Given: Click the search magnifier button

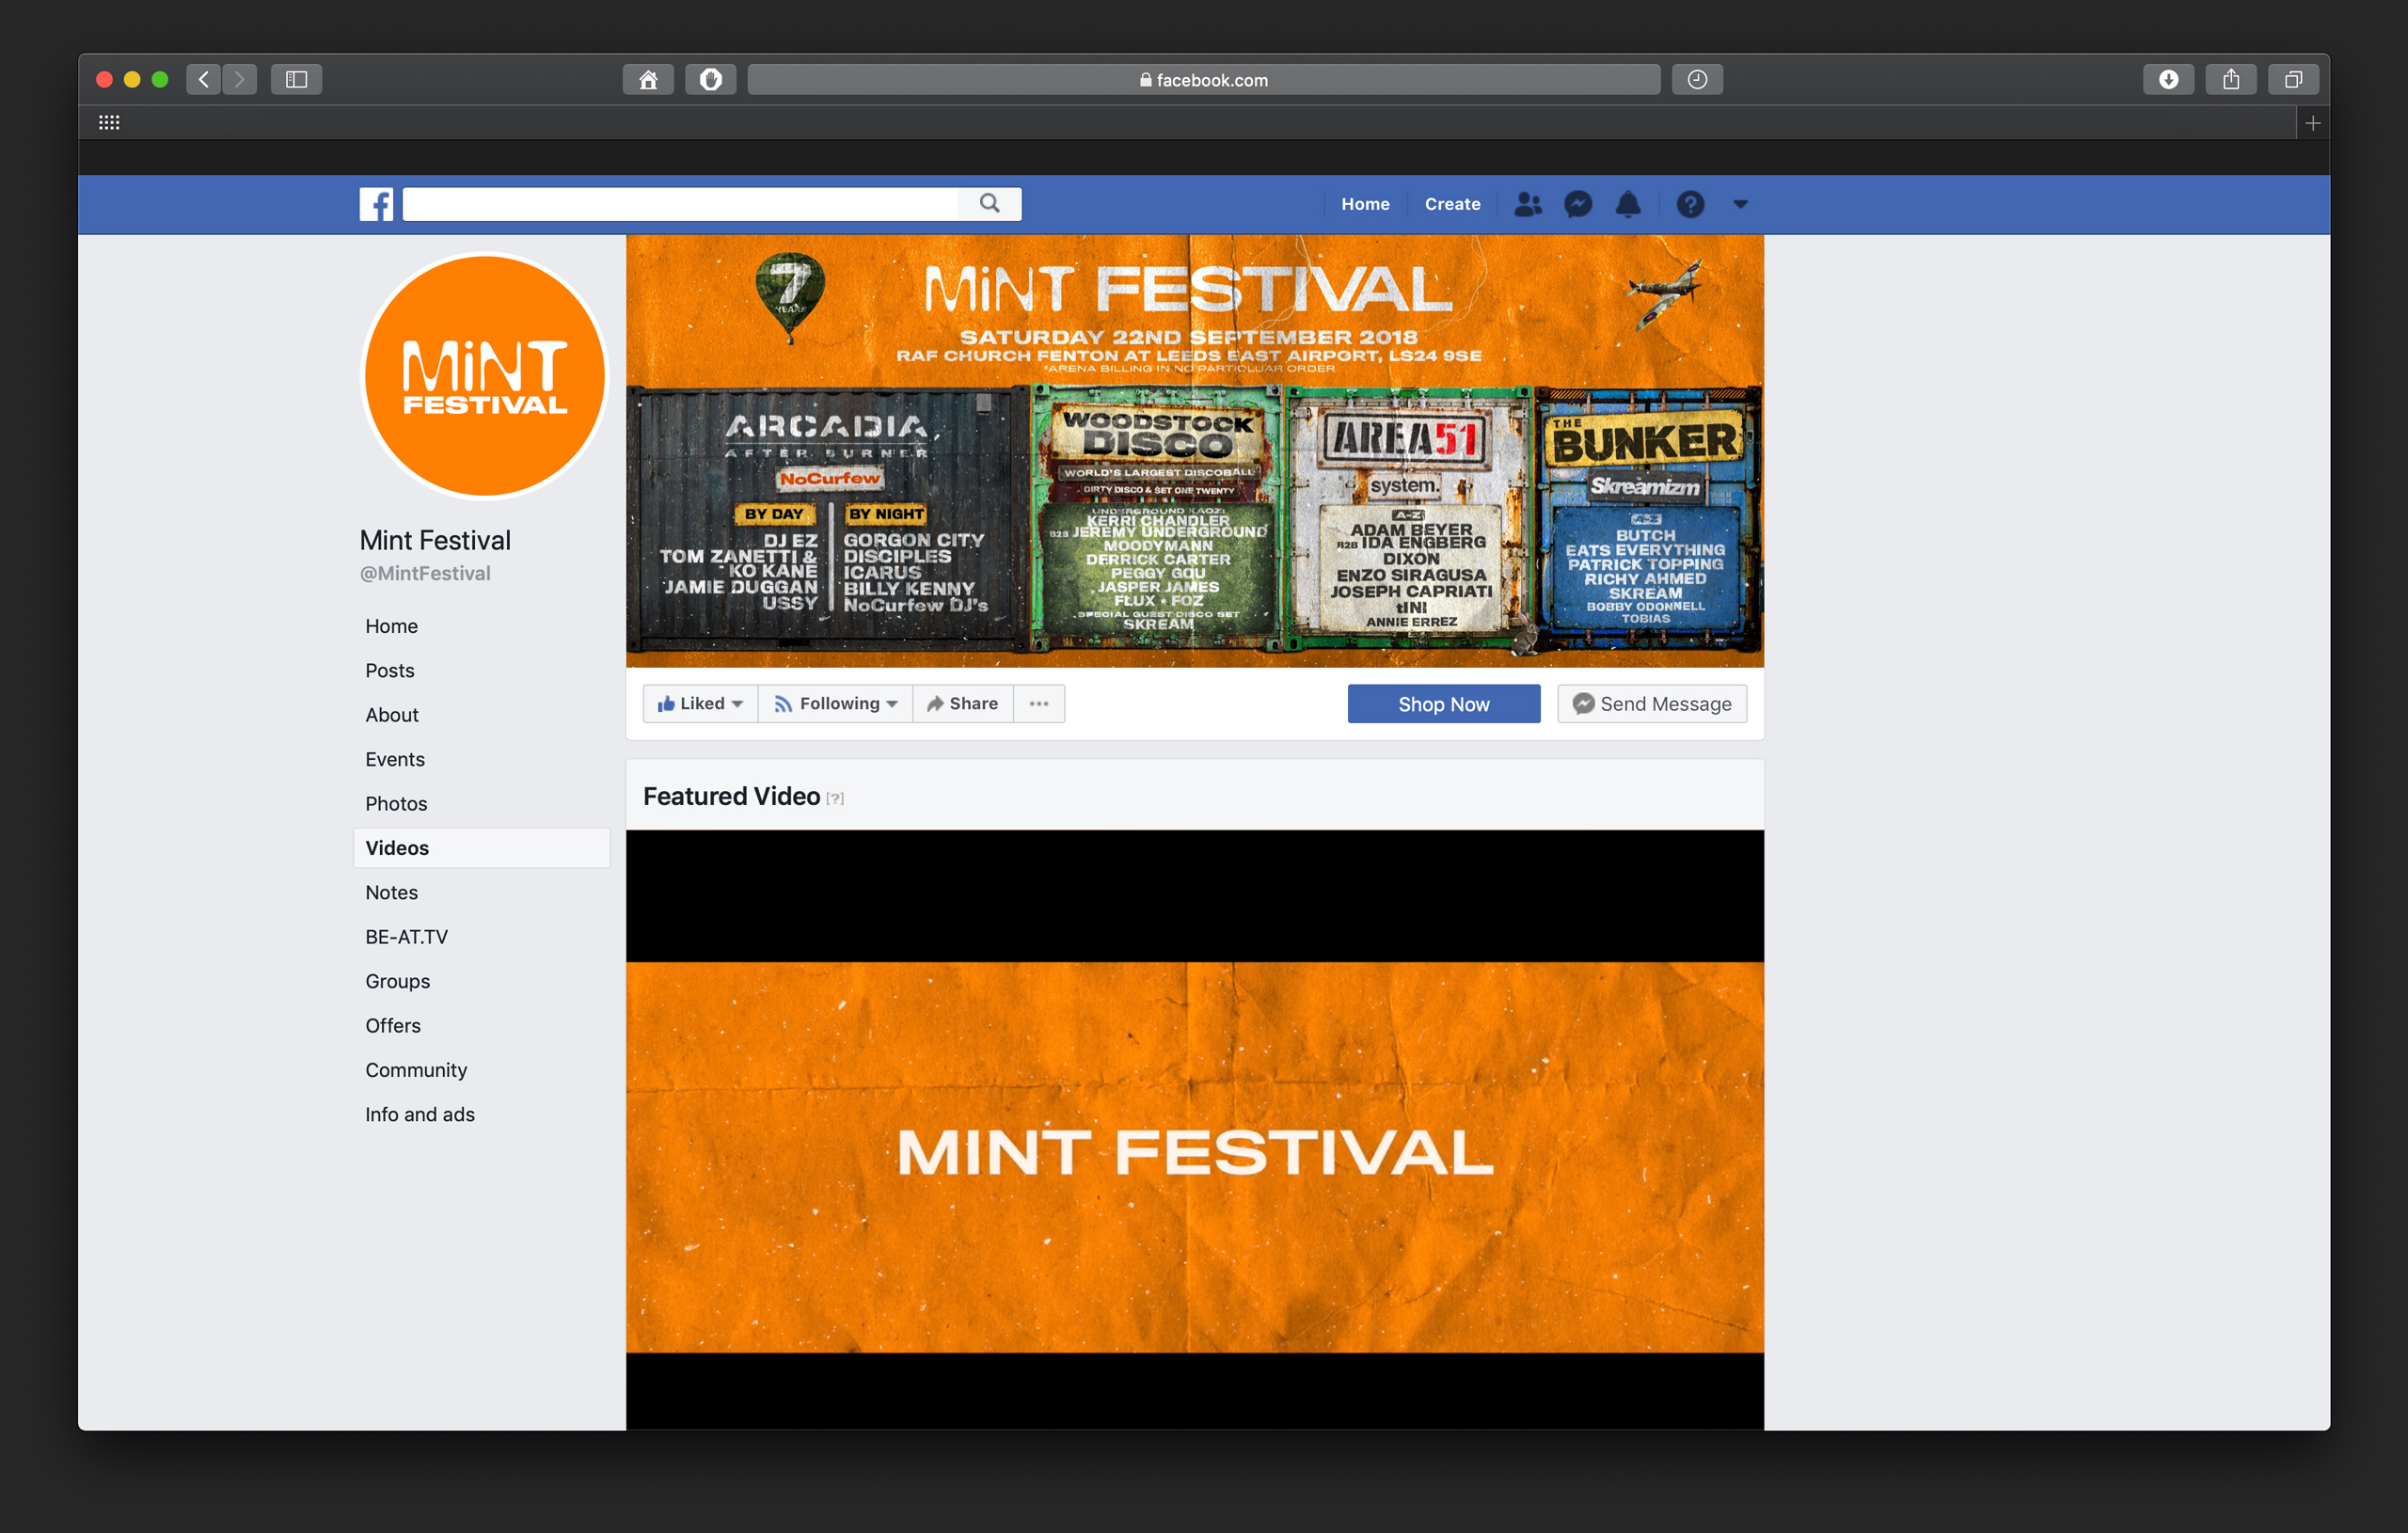Looking at the screenshot, I should pos(989,203).
